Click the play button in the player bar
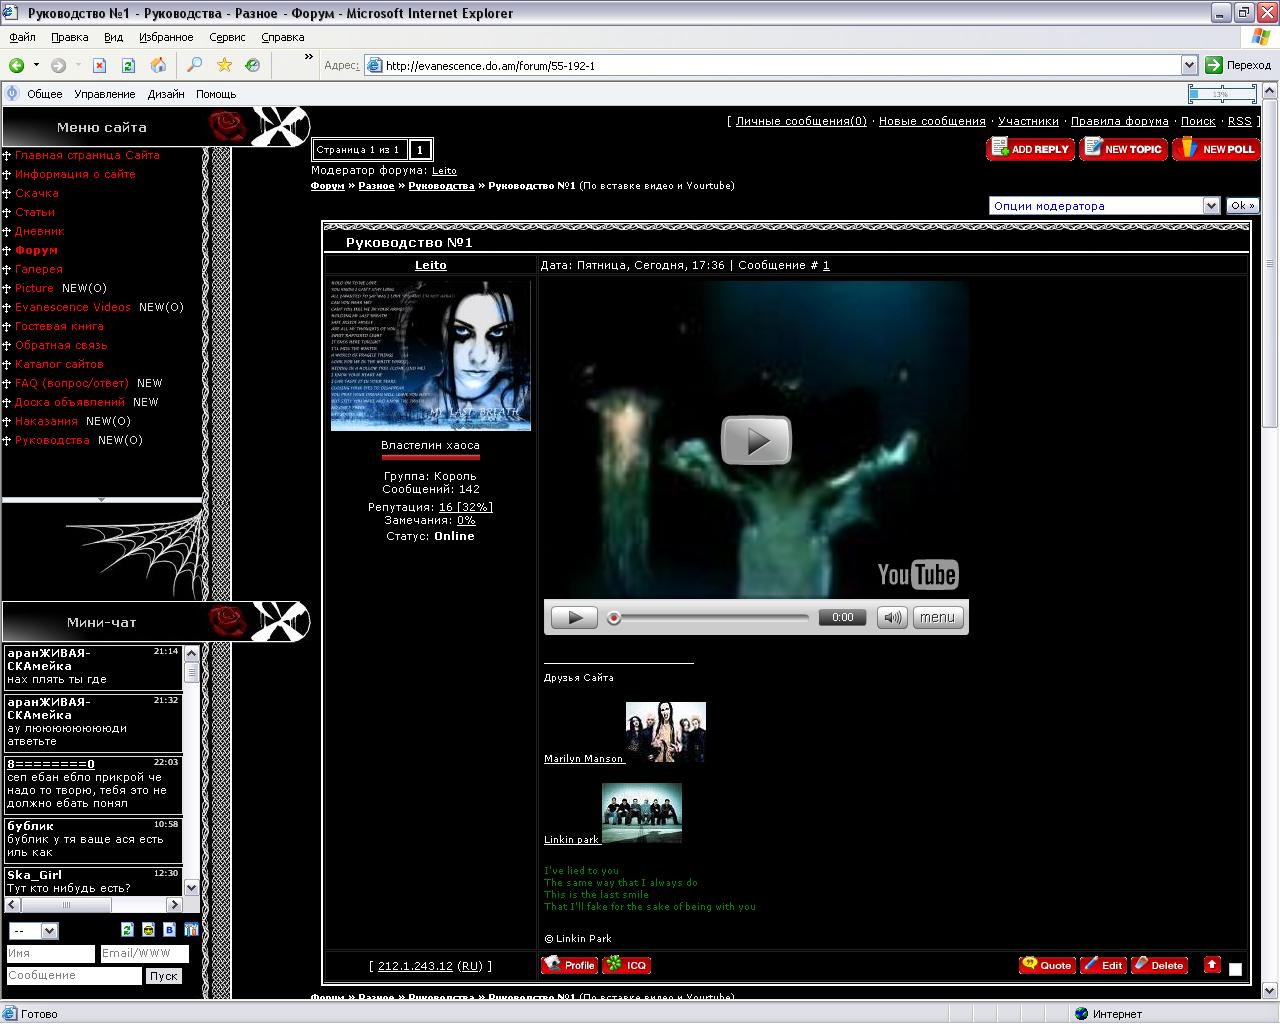The height and width of the screenshot is (1024, 1280). click(x=575, y=617)
